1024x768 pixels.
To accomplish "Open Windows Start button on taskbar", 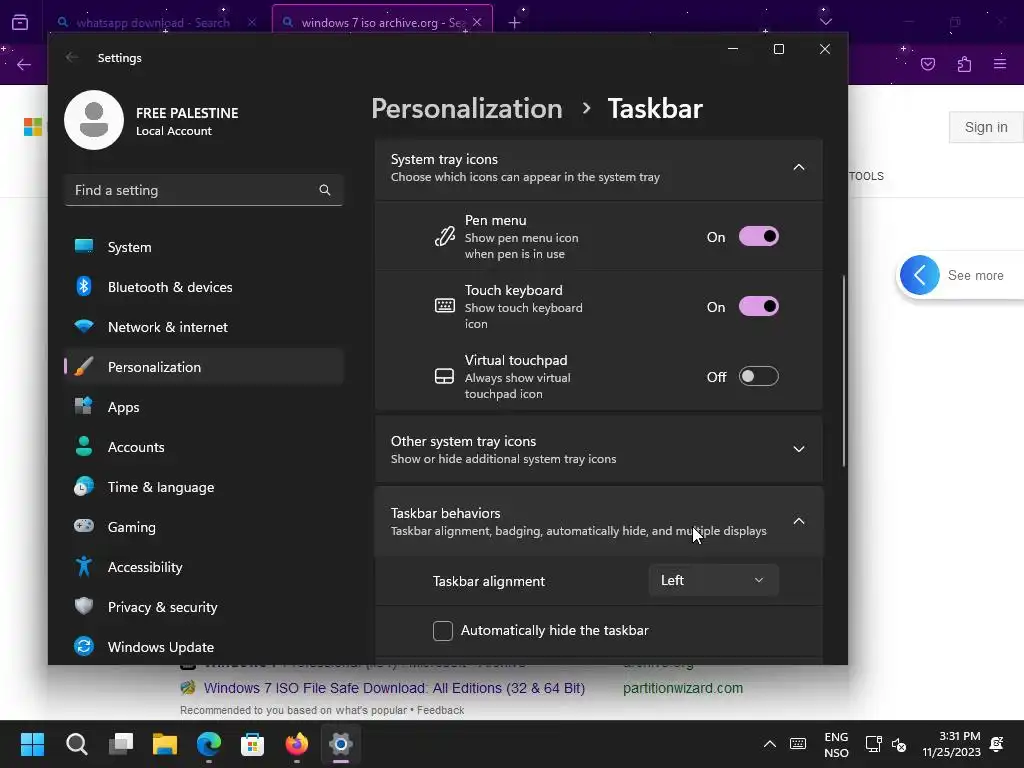I will pyautogui.click(x=32, y=743).
